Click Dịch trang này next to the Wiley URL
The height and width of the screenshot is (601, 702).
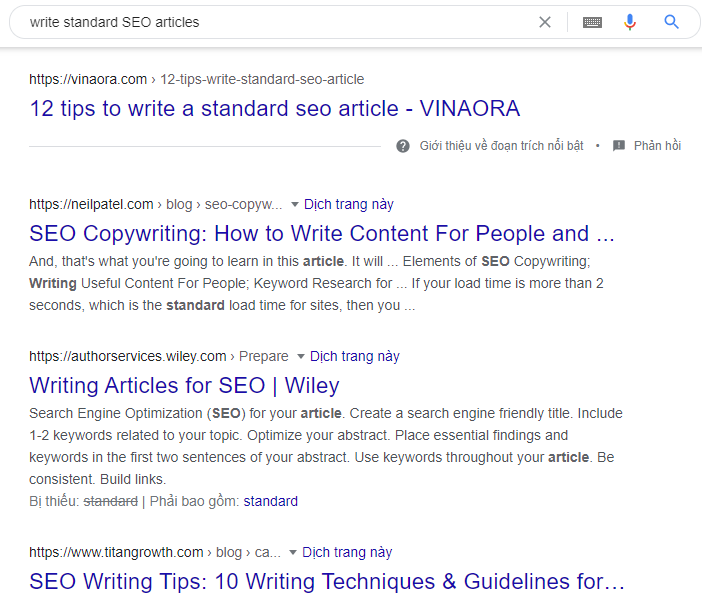coord(355,356)
